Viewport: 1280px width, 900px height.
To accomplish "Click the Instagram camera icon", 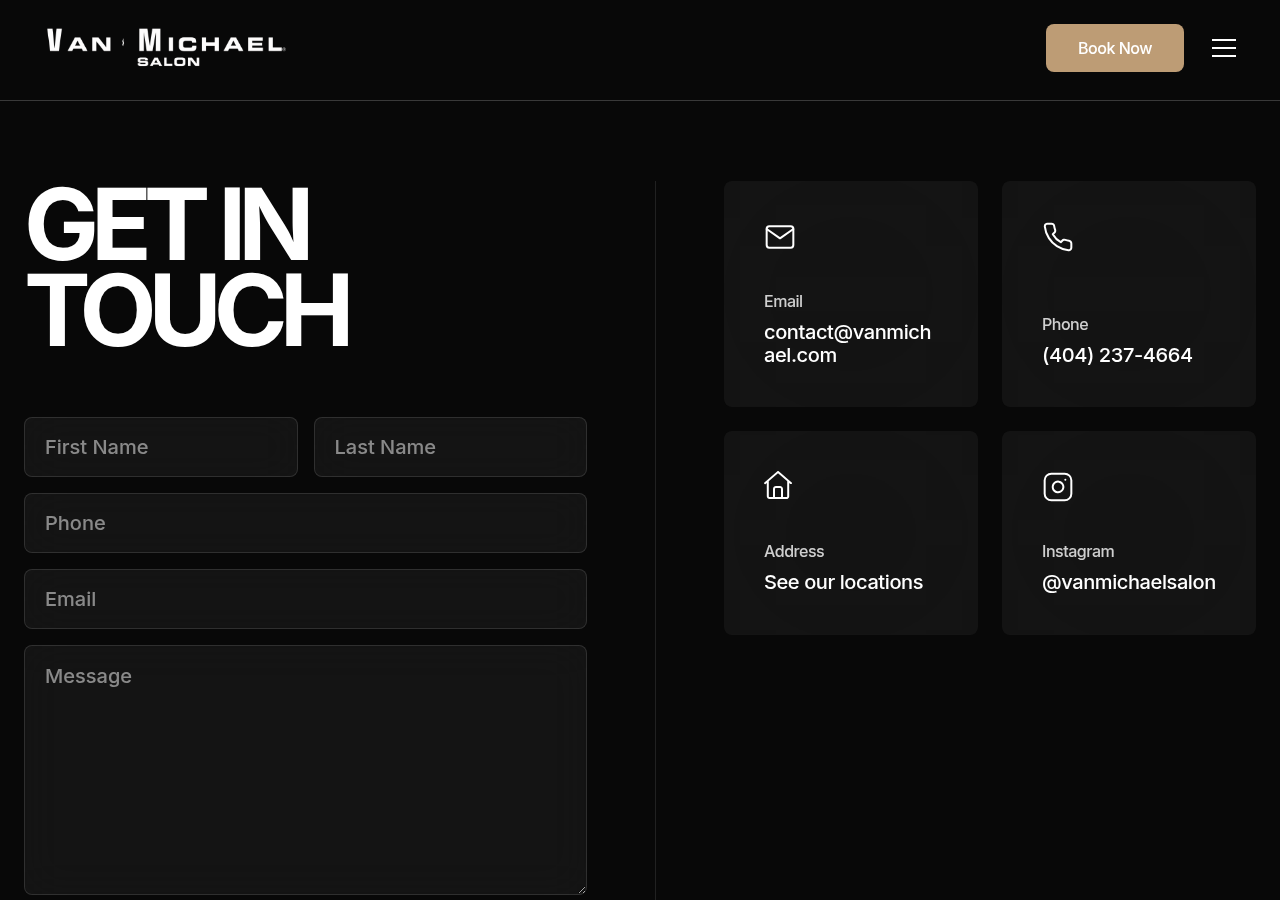I will pyautogui.click(x=1058, y=487).
